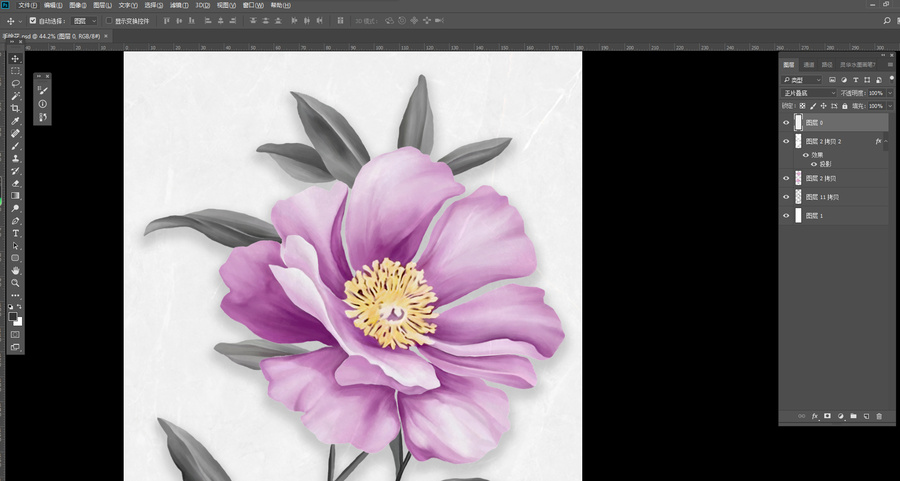
Task: Open the blend mode dropdown 正片叠底
Action: click(x=809, y=93)
